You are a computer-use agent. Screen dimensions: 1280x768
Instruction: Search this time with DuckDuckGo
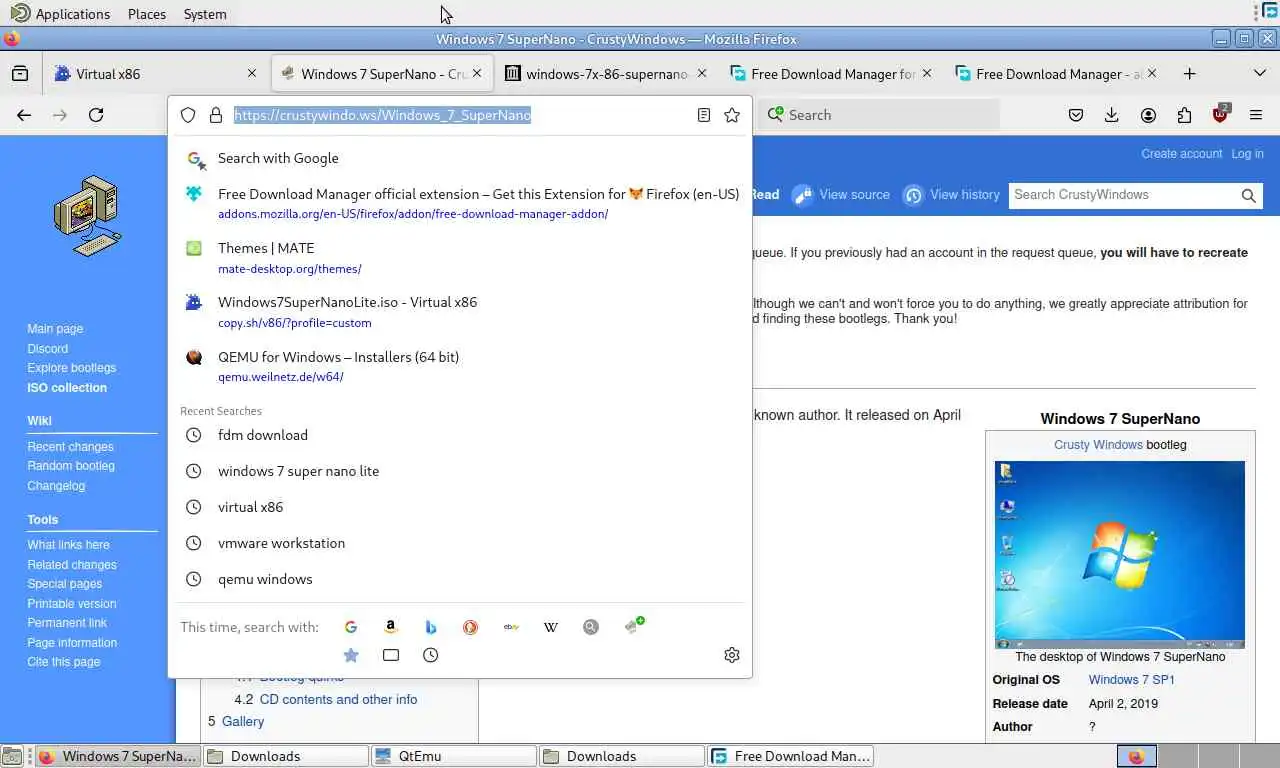471,627
